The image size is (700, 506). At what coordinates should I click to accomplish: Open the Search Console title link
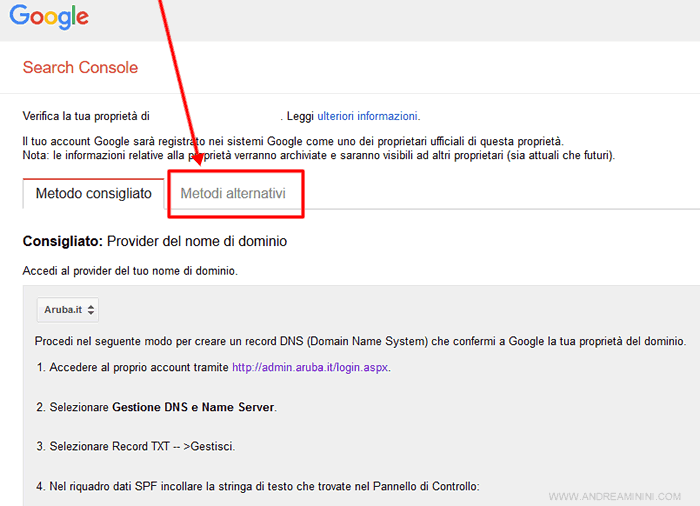pos(80,68)
